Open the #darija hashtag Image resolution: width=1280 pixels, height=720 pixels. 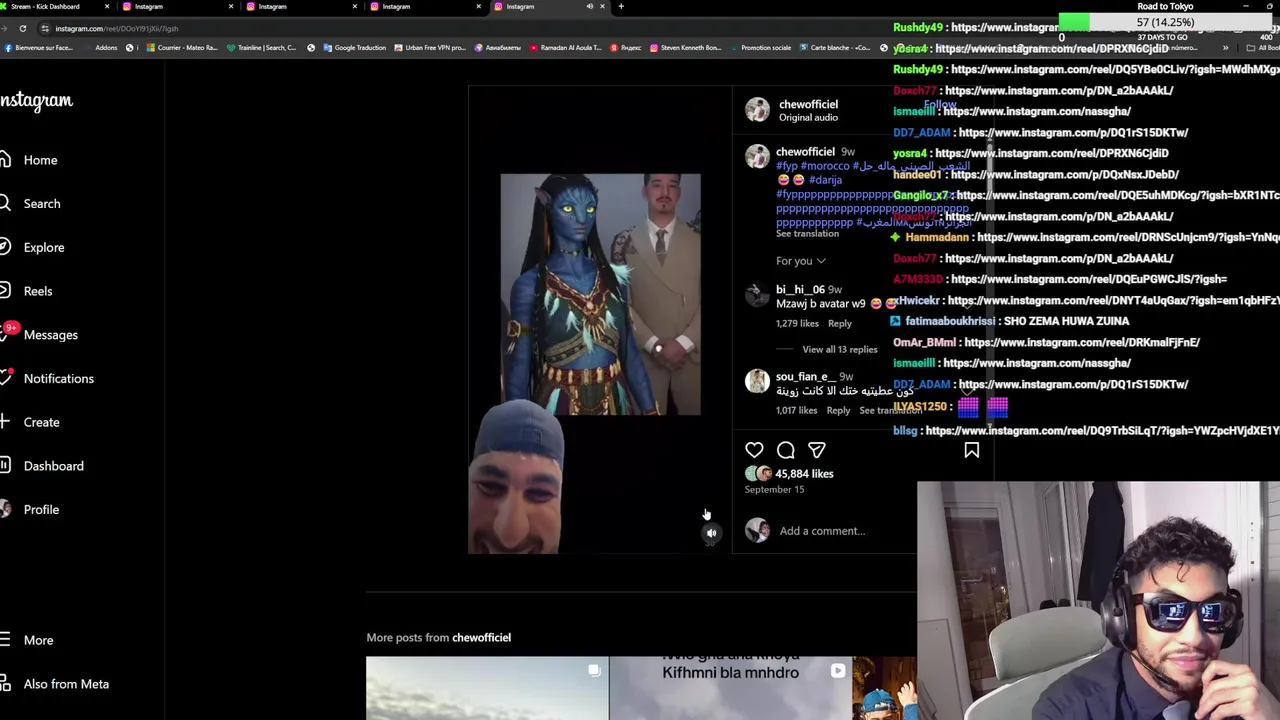coord(825,180)
